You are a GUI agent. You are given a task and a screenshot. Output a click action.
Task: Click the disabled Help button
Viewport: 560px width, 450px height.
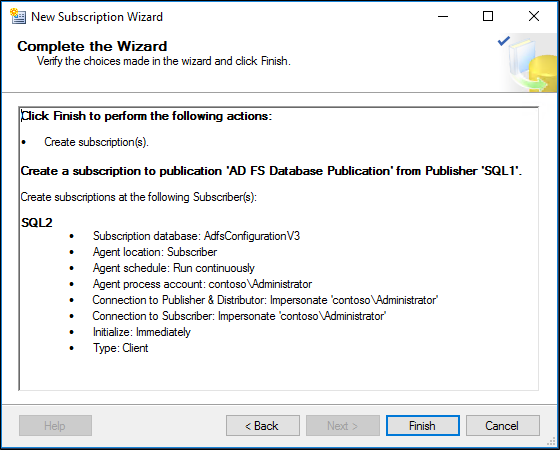[x=55, y=425]
